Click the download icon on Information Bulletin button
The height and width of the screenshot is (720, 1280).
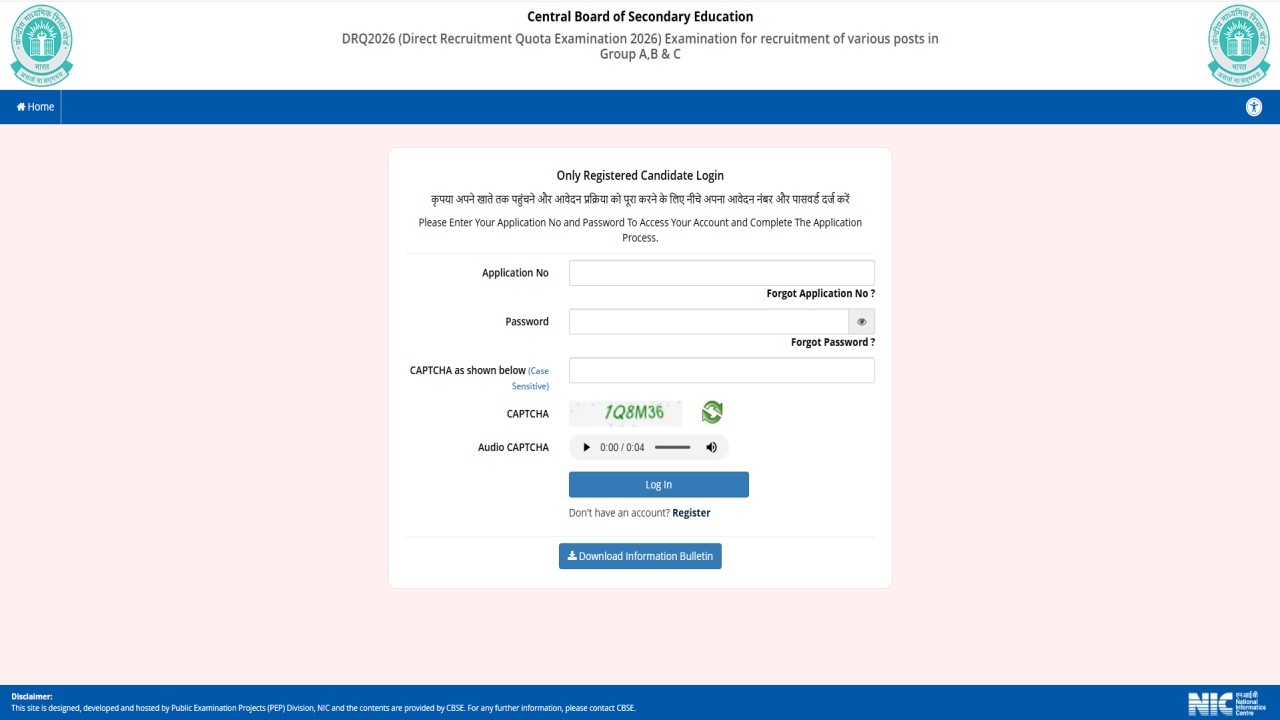tap(571, 556)
